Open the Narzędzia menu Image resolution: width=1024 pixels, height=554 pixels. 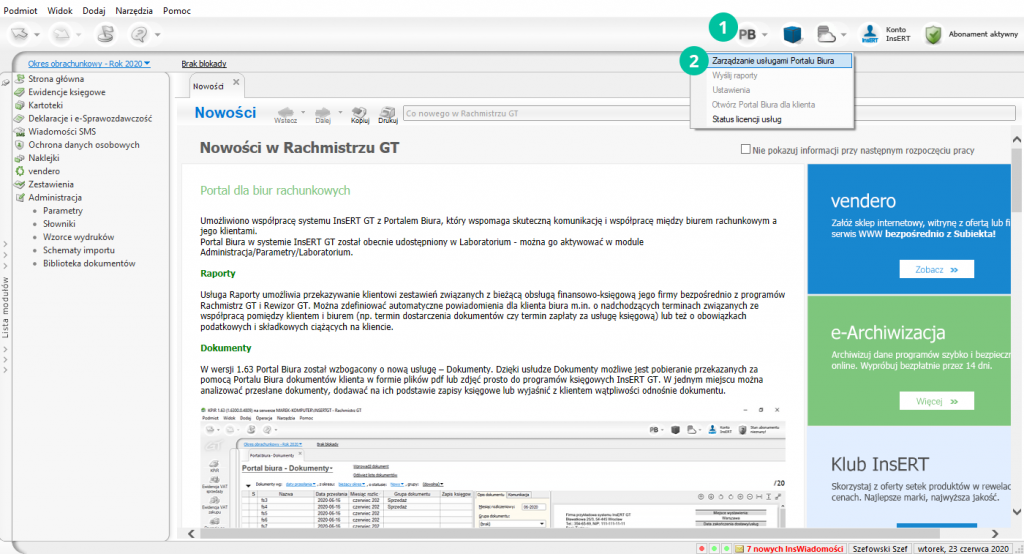click(134, 10)
